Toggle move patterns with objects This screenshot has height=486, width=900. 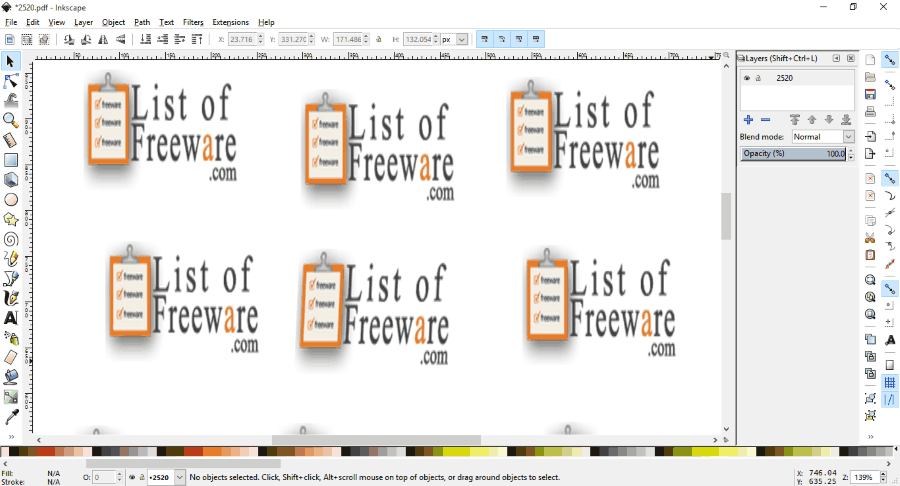pyautogui.click(x=536, y=39)
